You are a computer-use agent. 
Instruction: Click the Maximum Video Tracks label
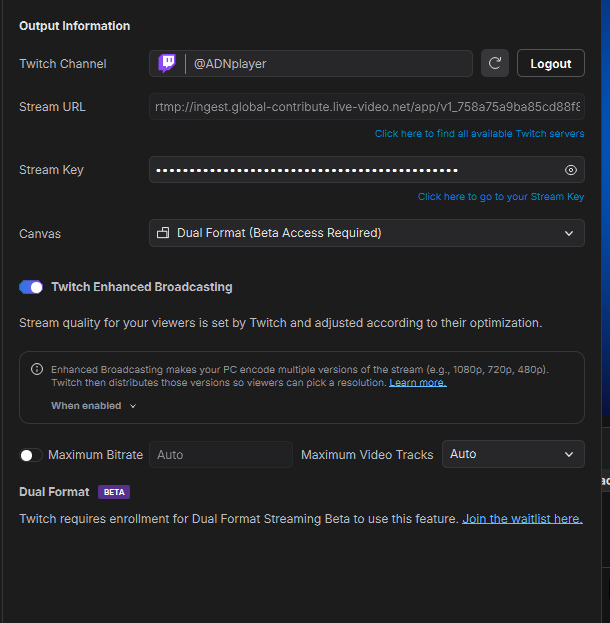(367, 455)
